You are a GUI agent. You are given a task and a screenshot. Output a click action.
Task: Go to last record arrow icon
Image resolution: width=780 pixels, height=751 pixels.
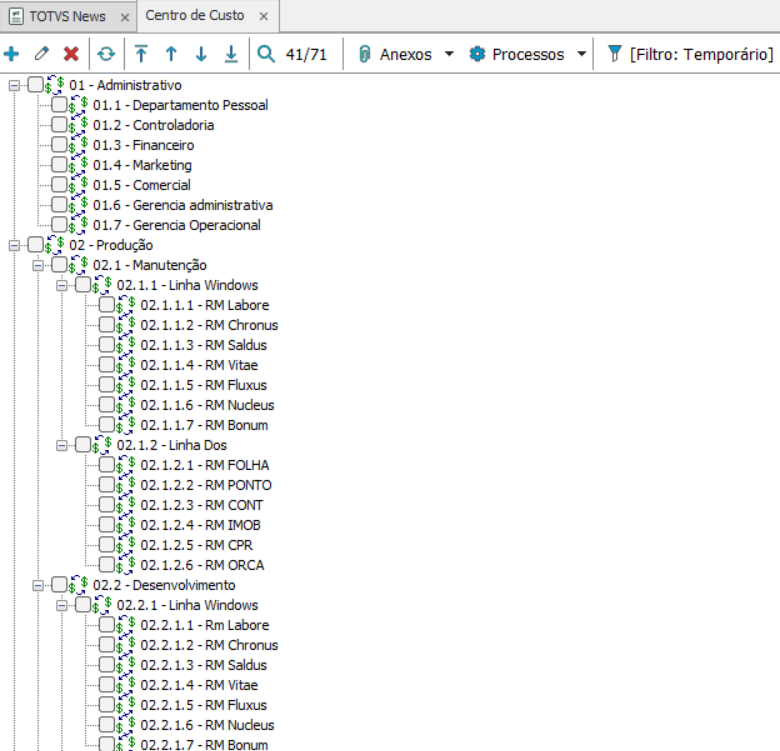[231, 54]
